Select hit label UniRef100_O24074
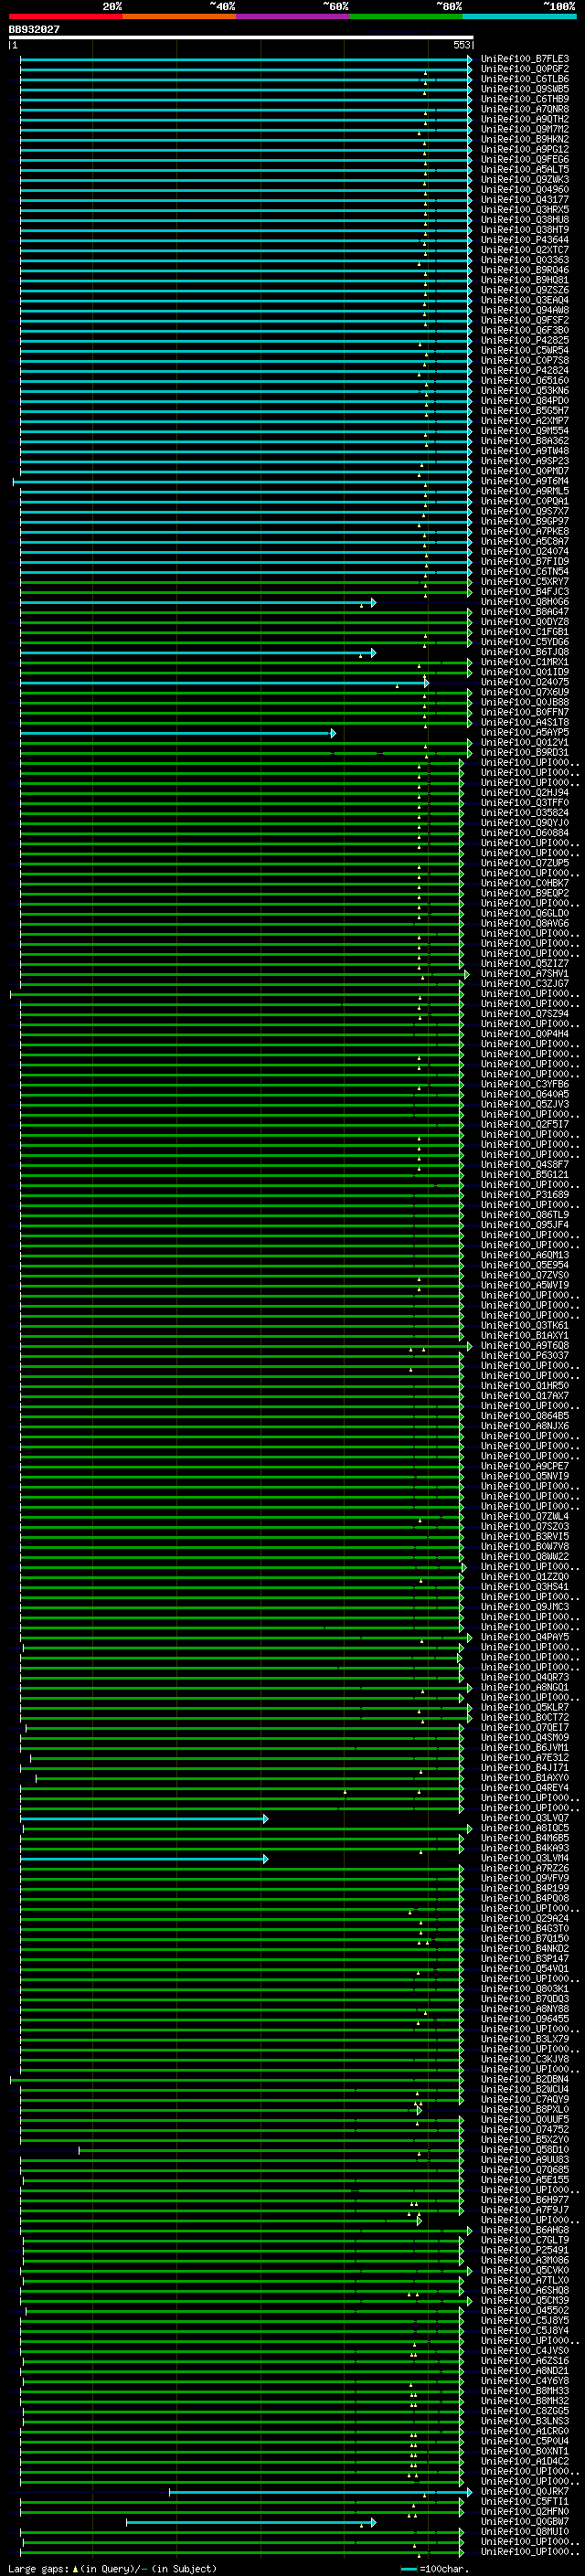This screenshot has width=585, height=2576. tap(525, 551)
